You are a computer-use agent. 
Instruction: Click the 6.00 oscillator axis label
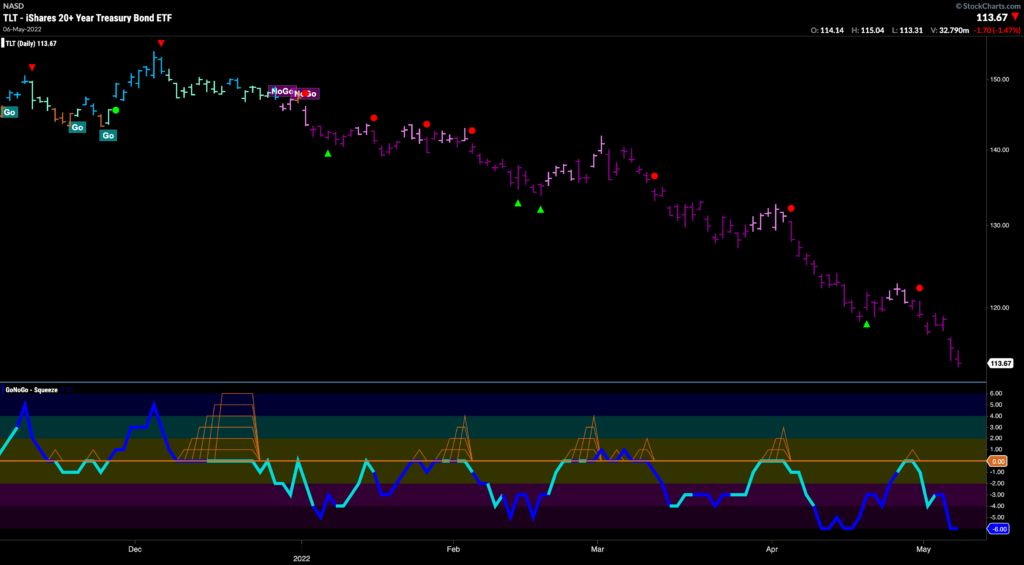[996, 393]
